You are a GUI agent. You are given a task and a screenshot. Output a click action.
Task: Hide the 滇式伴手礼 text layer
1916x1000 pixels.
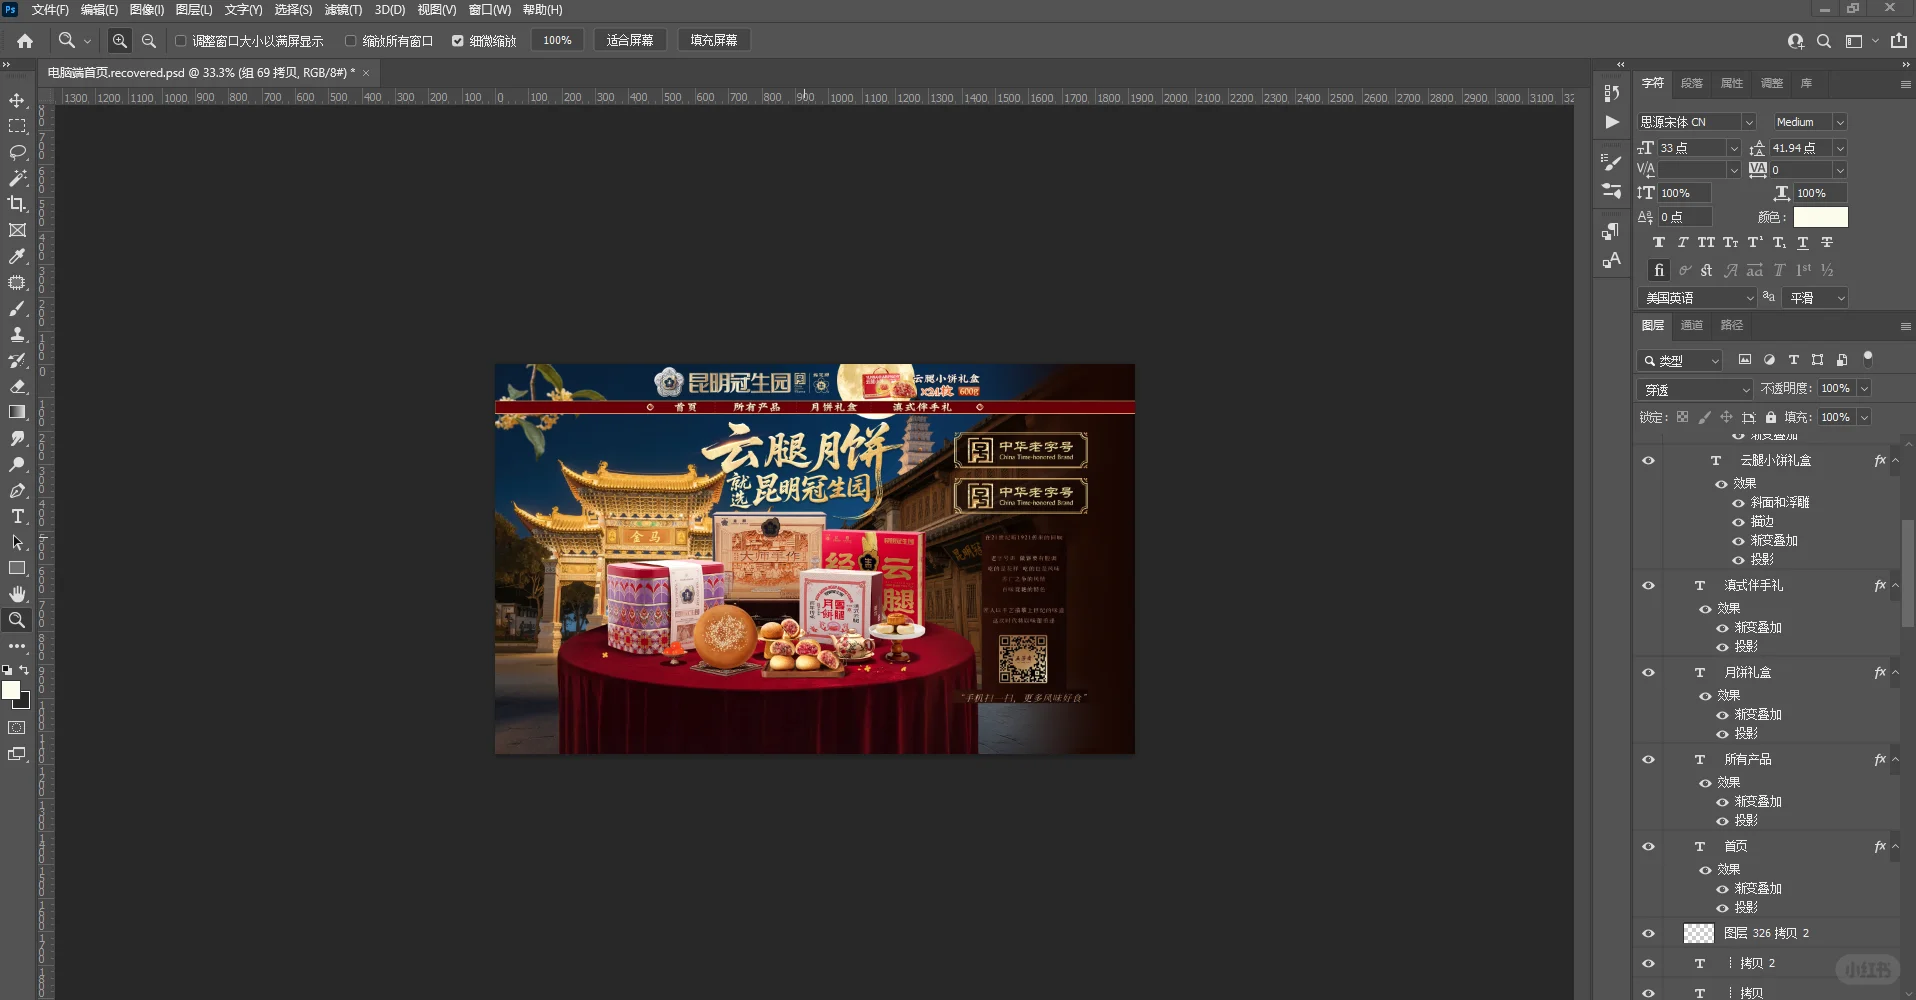click(x=1648, y=586)
